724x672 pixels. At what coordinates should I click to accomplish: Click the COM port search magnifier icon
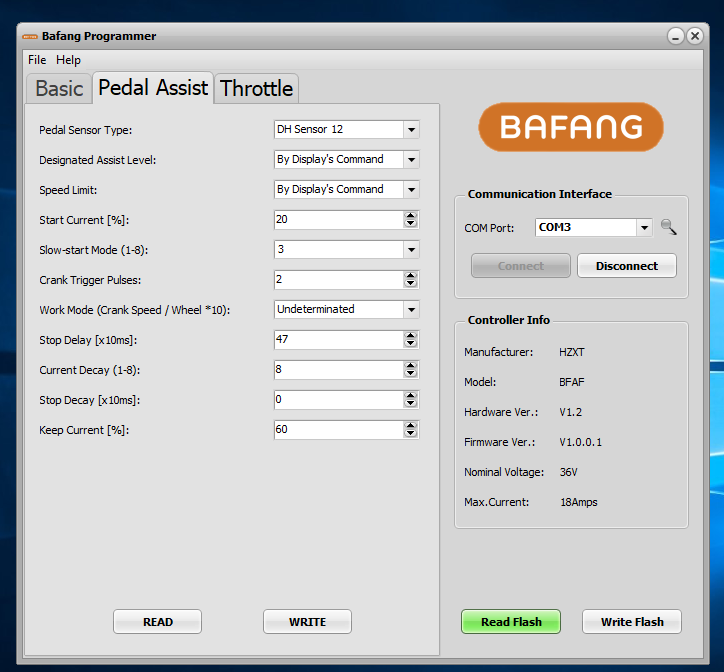[668, 227]
